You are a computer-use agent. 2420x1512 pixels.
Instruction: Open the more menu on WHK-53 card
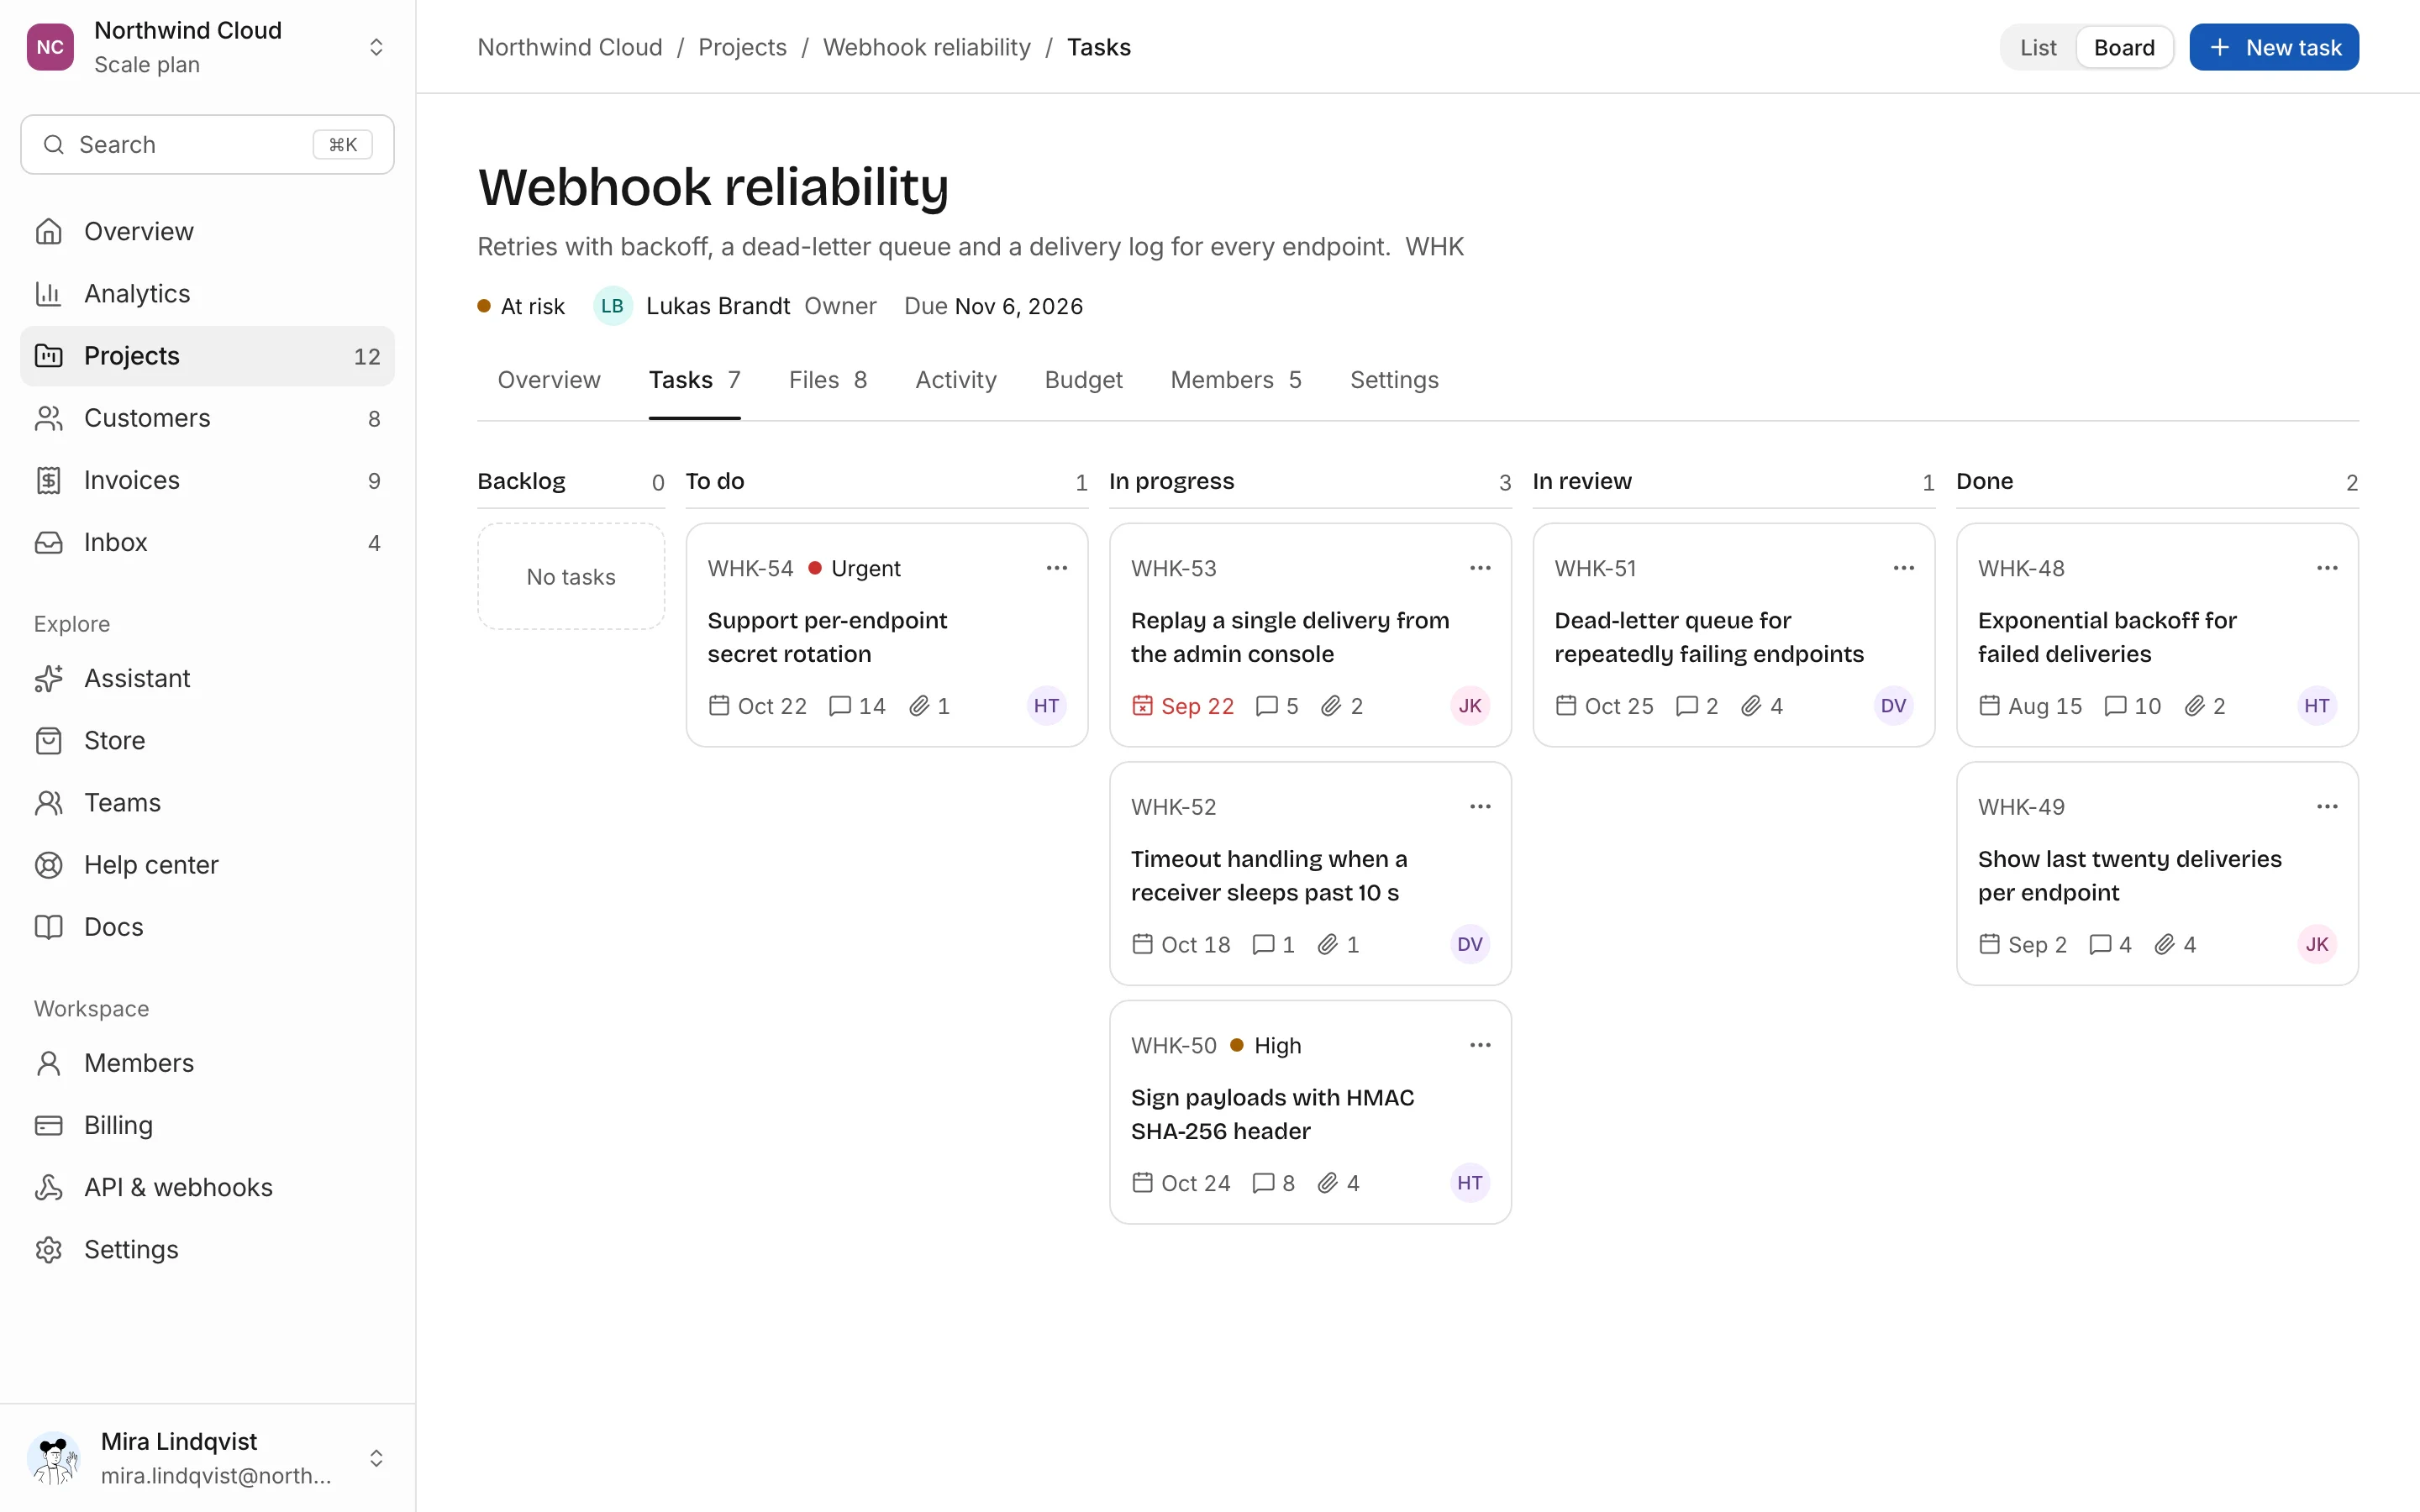[1480, 568]
